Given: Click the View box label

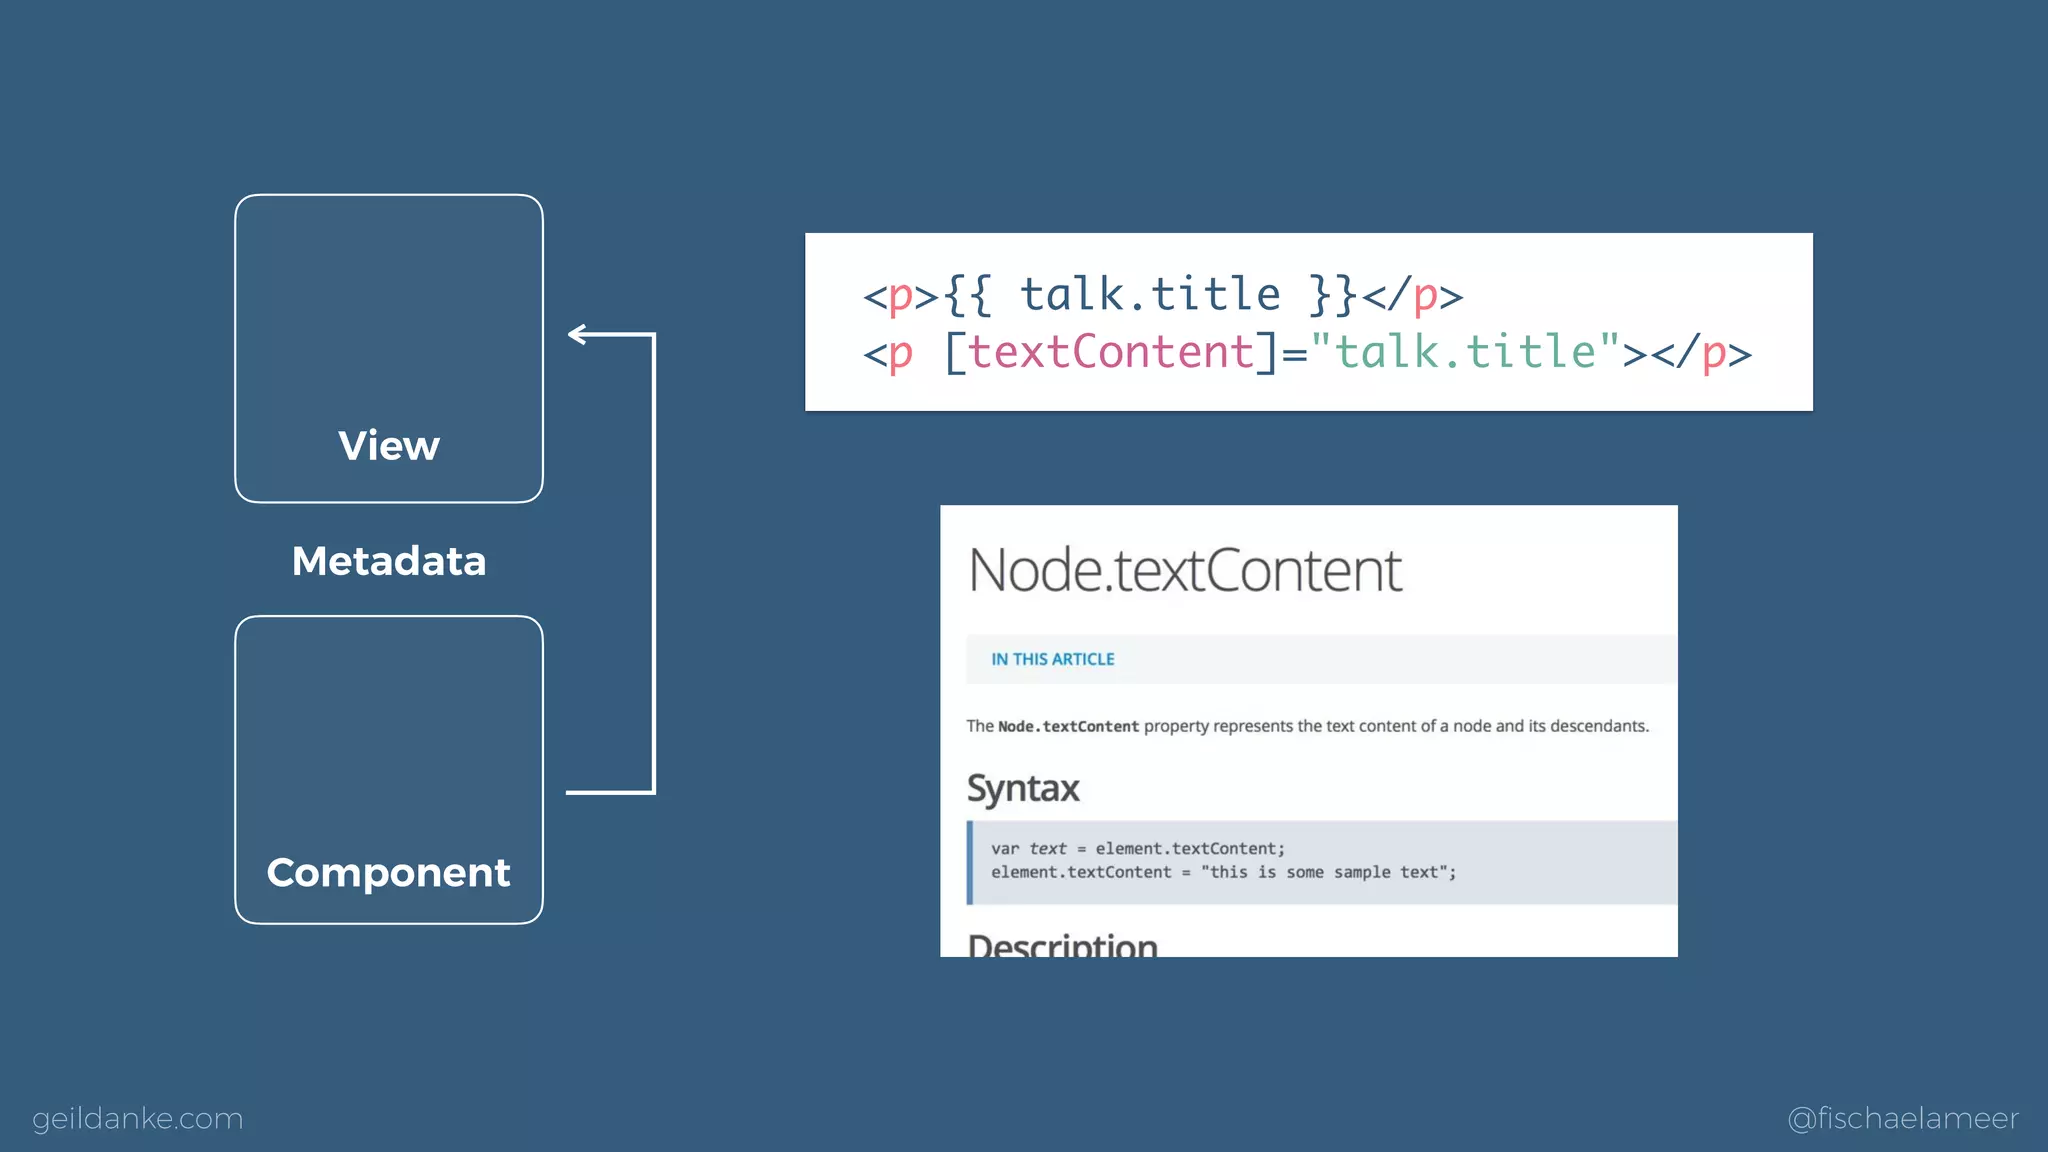Looking at the screenshot, I should coord(389,446).
